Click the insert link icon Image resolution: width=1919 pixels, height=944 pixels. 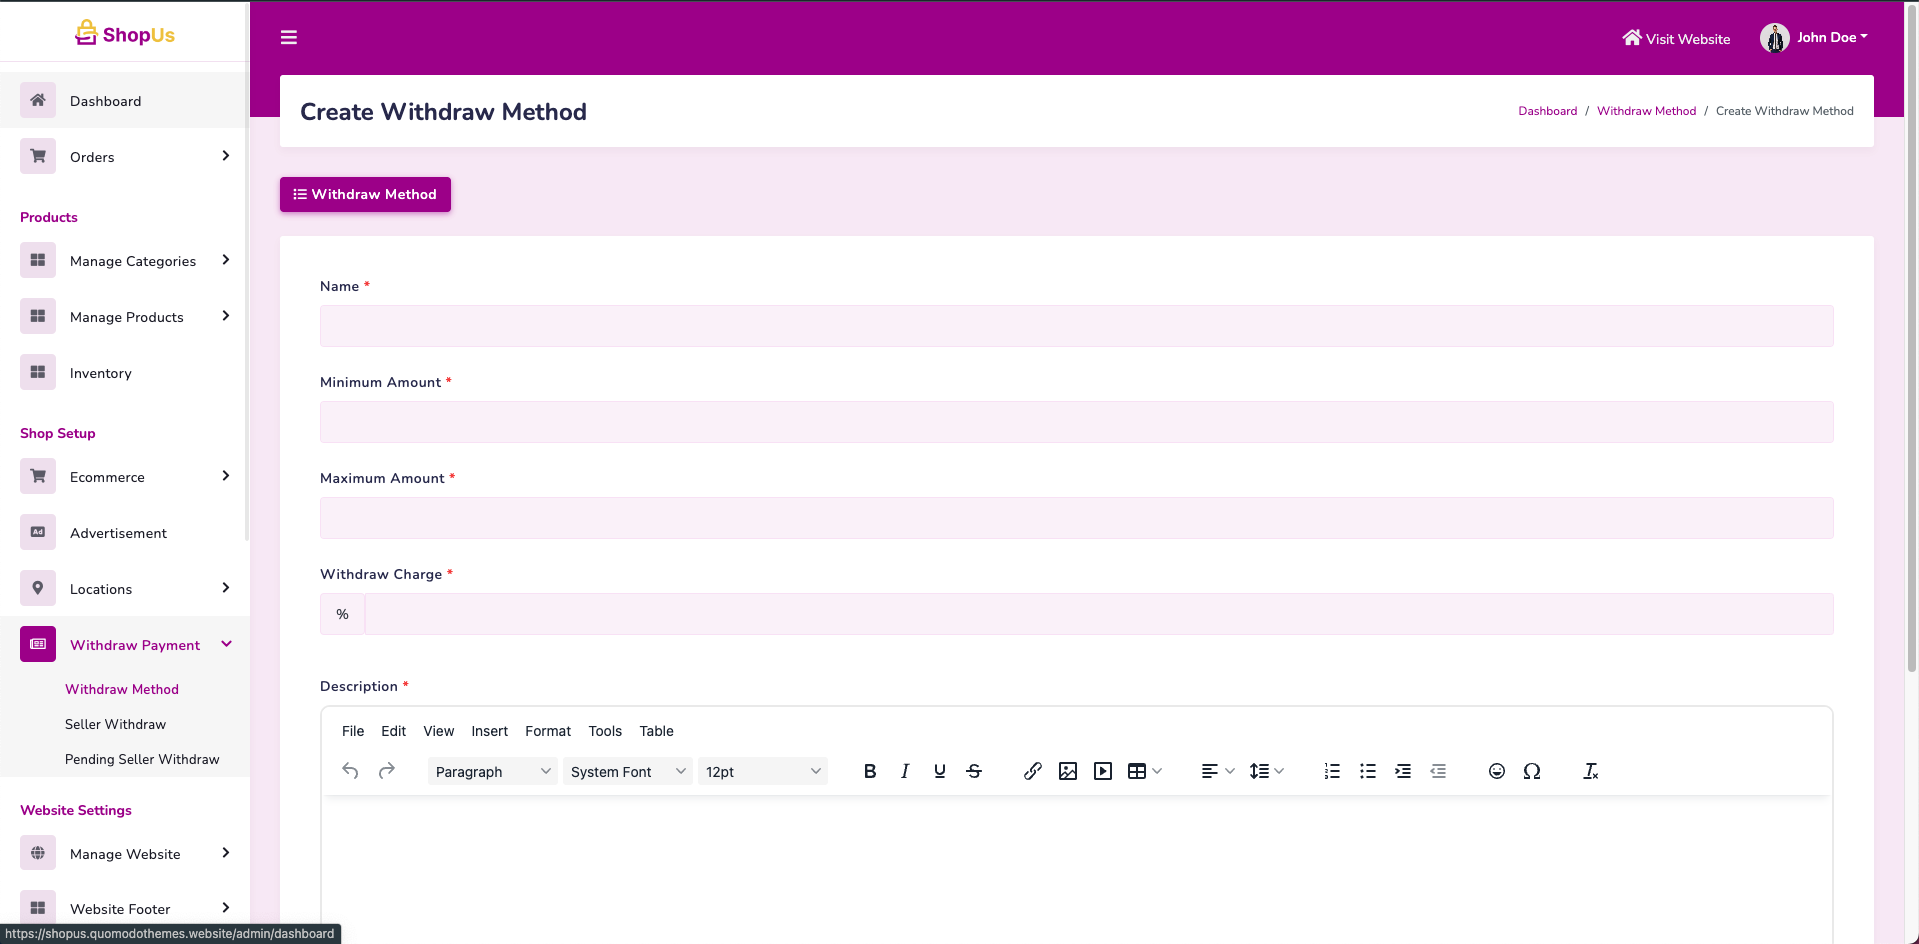click(x=1032, y=771)
